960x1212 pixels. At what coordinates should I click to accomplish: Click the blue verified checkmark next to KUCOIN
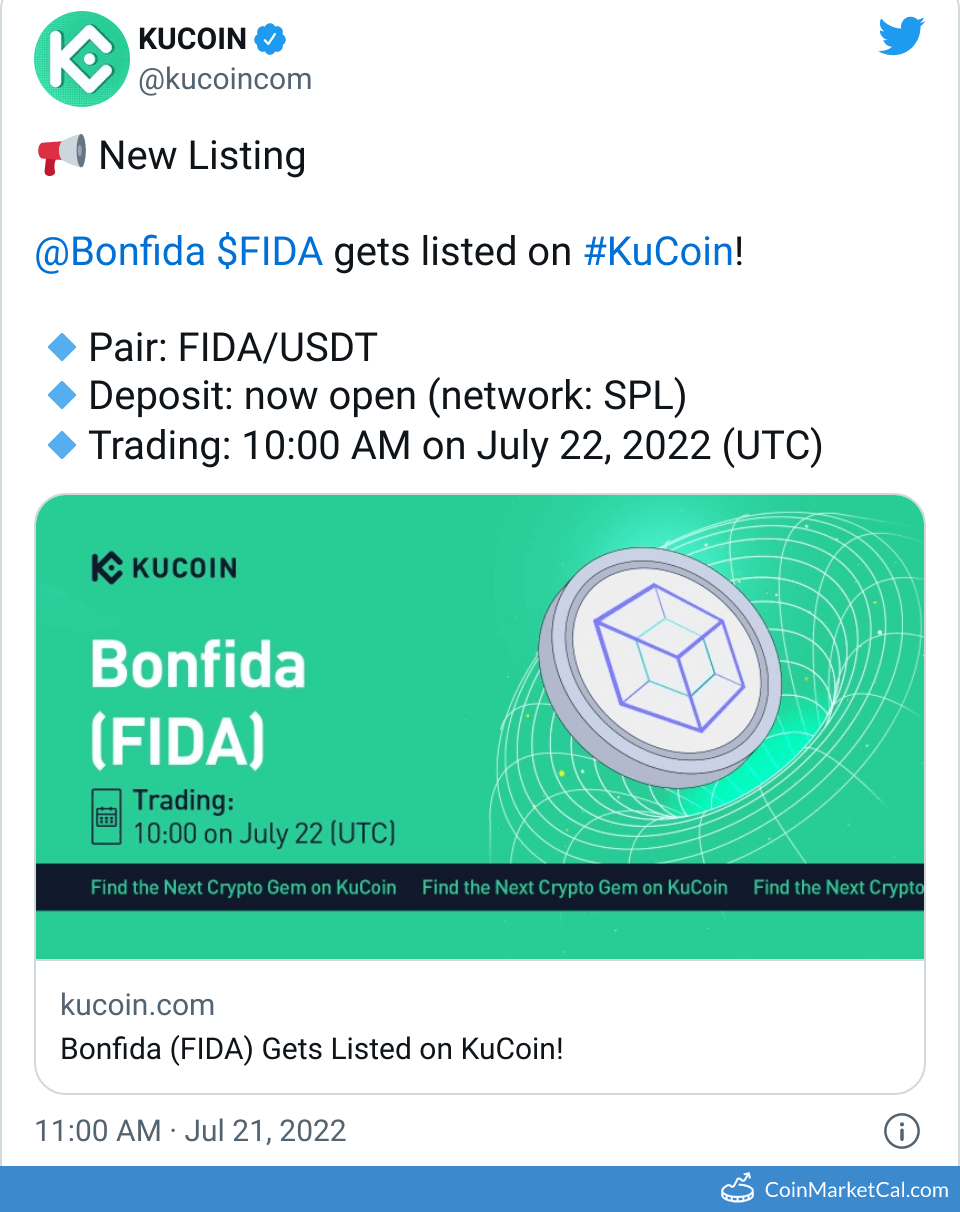268,37
